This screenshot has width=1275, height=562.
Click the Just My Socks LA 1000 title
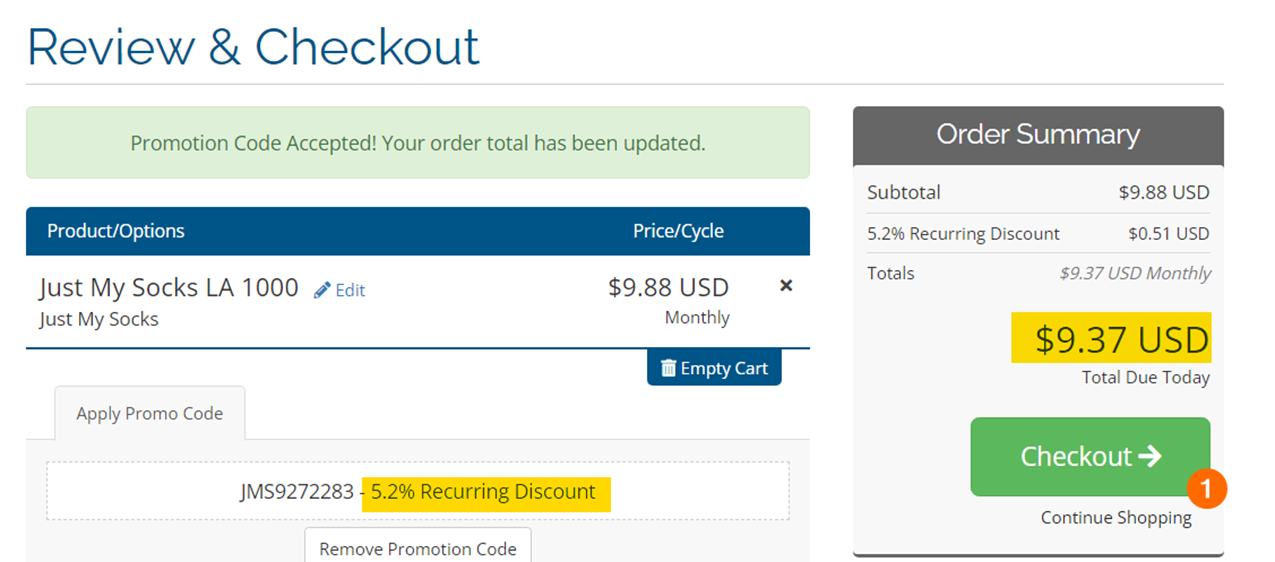coord(169,288)
